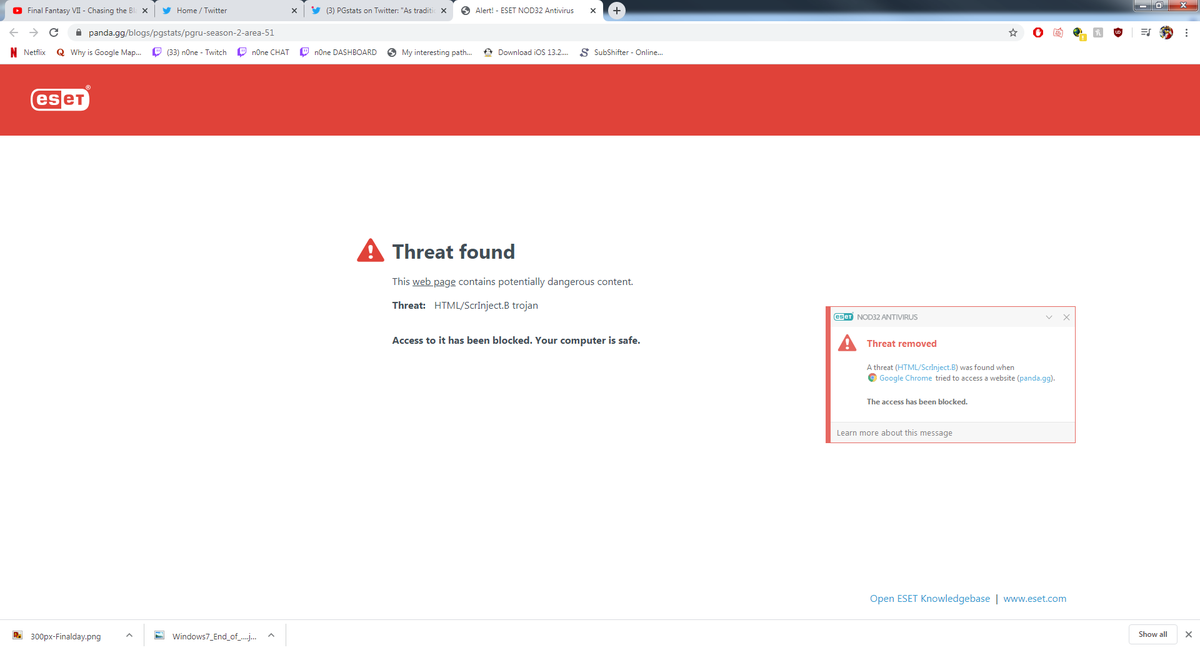Open SubShifter - Online bookmark

(x=621, y=52)
